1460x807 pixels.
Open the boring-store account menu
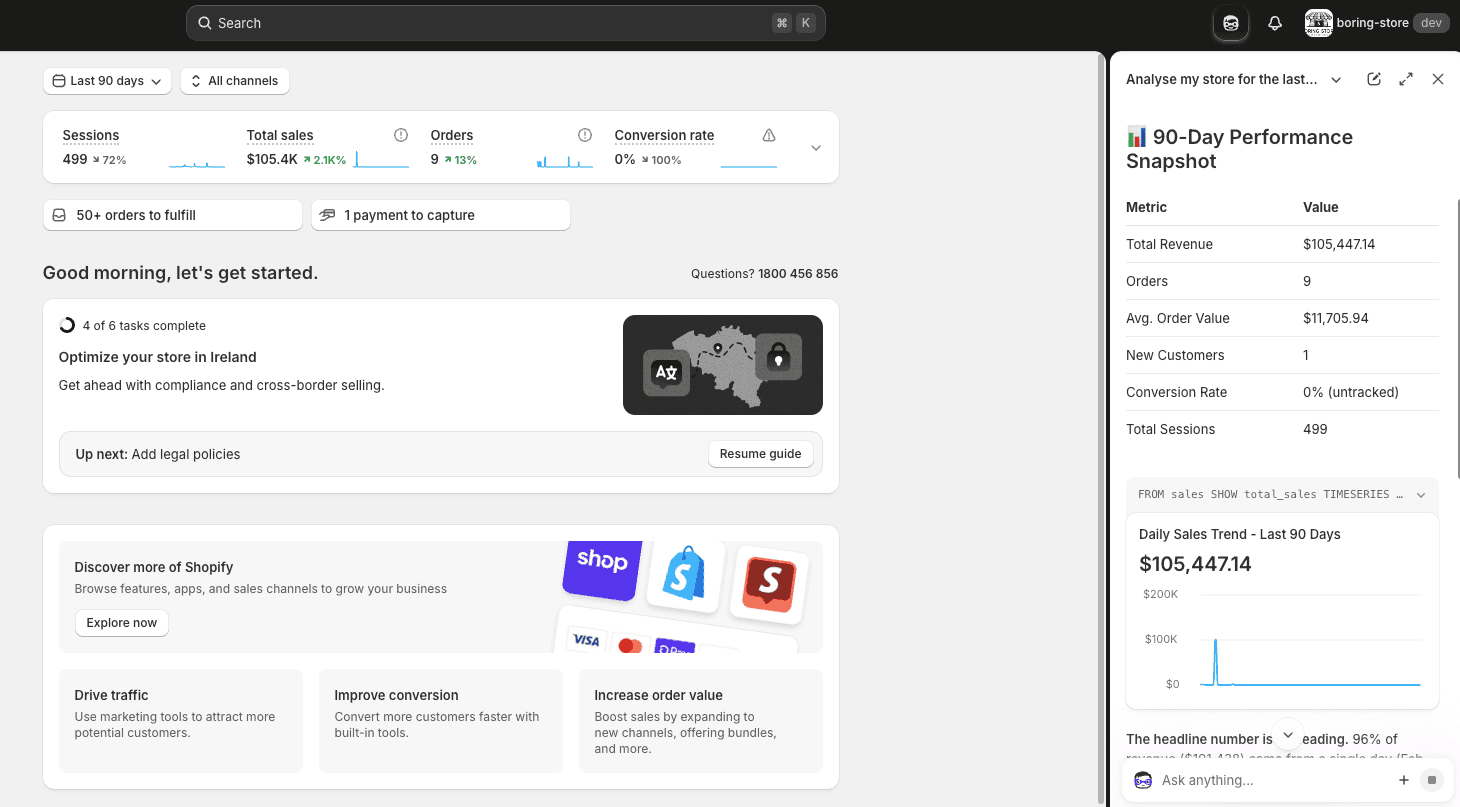pos(1377,23)
